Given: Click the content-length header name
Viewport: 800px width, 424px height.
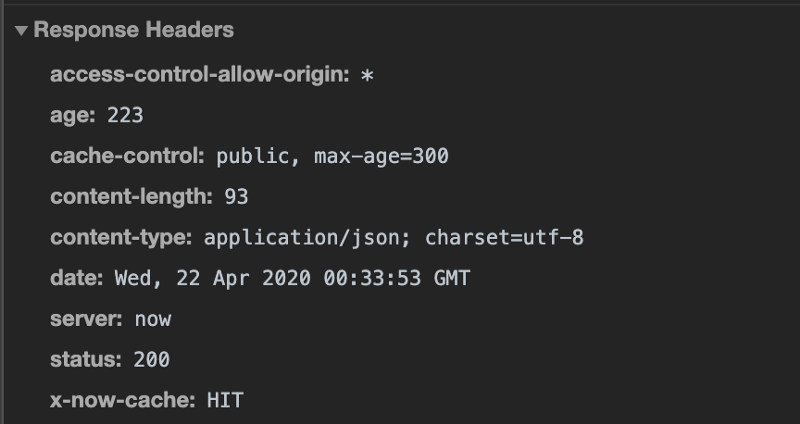Looking at the screenshot, I should coord(132,196).
